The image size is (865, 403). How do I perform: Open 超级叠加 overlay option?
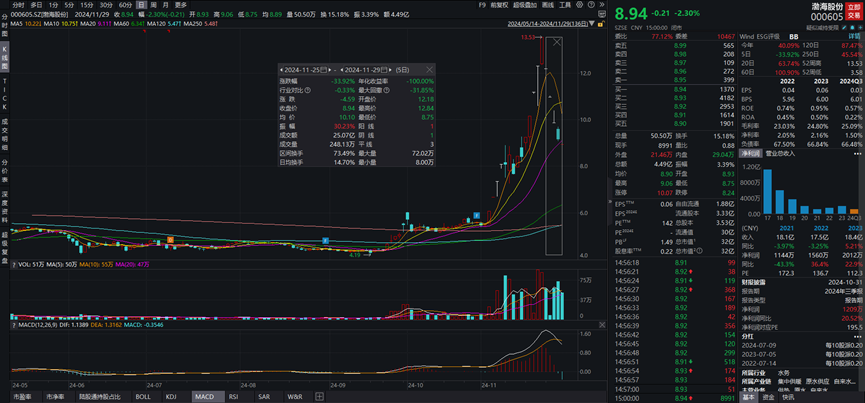tap(525, 4)
